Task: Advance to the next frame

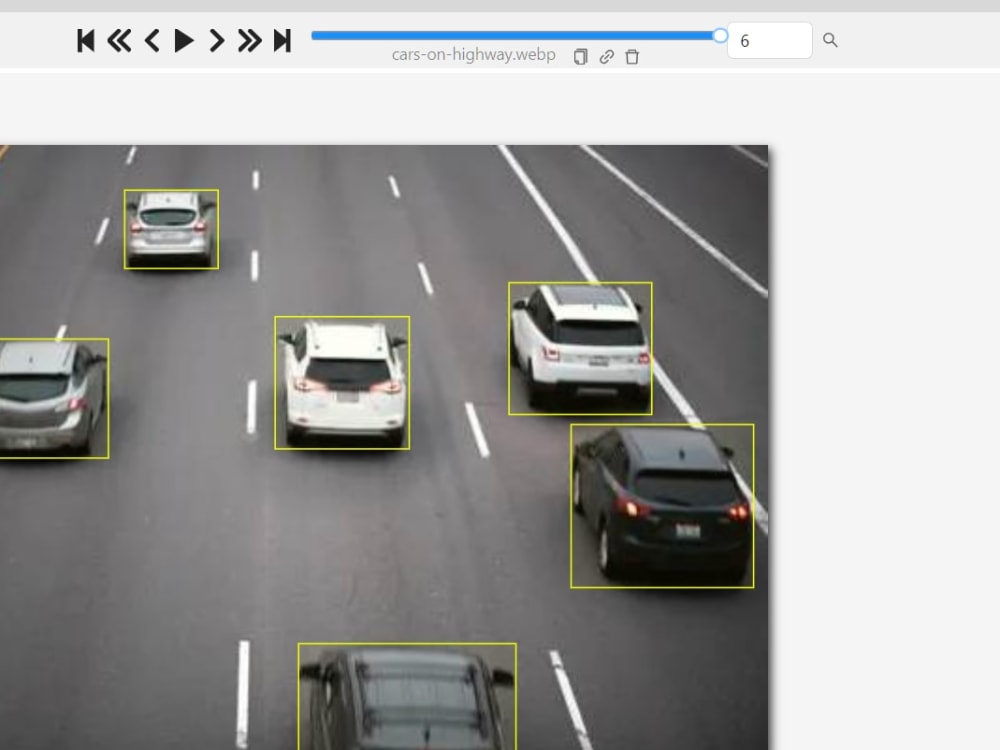Action: click(x=217, y=41)
